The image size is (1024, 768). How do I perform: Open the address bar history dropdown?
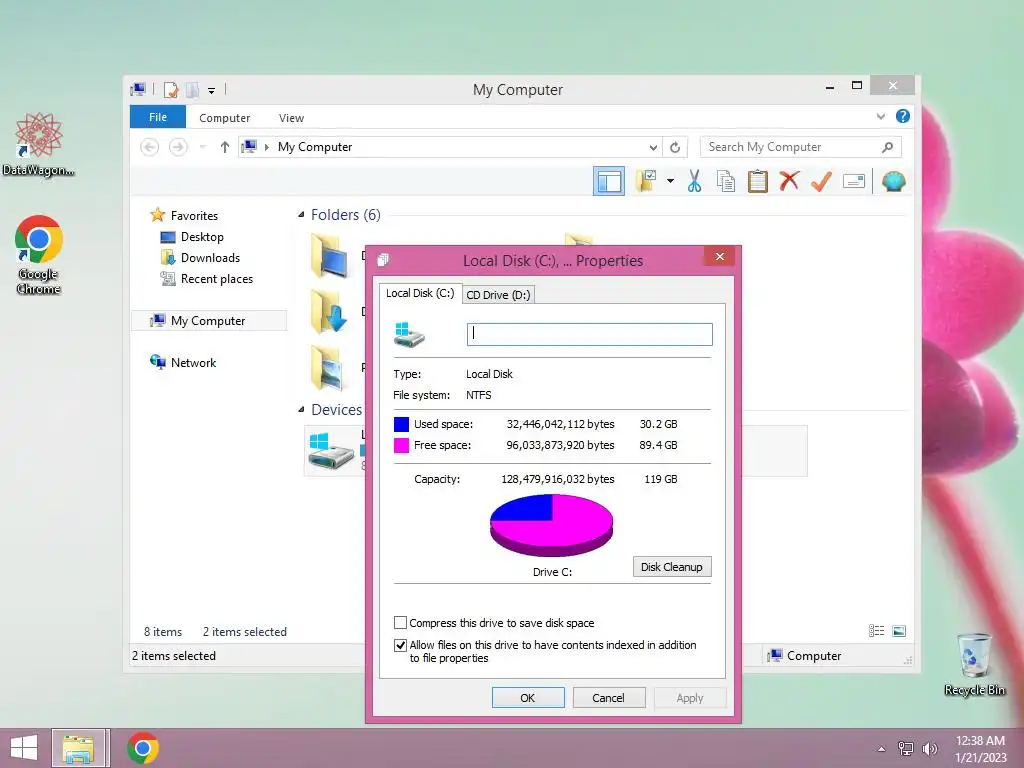point(652,148)
